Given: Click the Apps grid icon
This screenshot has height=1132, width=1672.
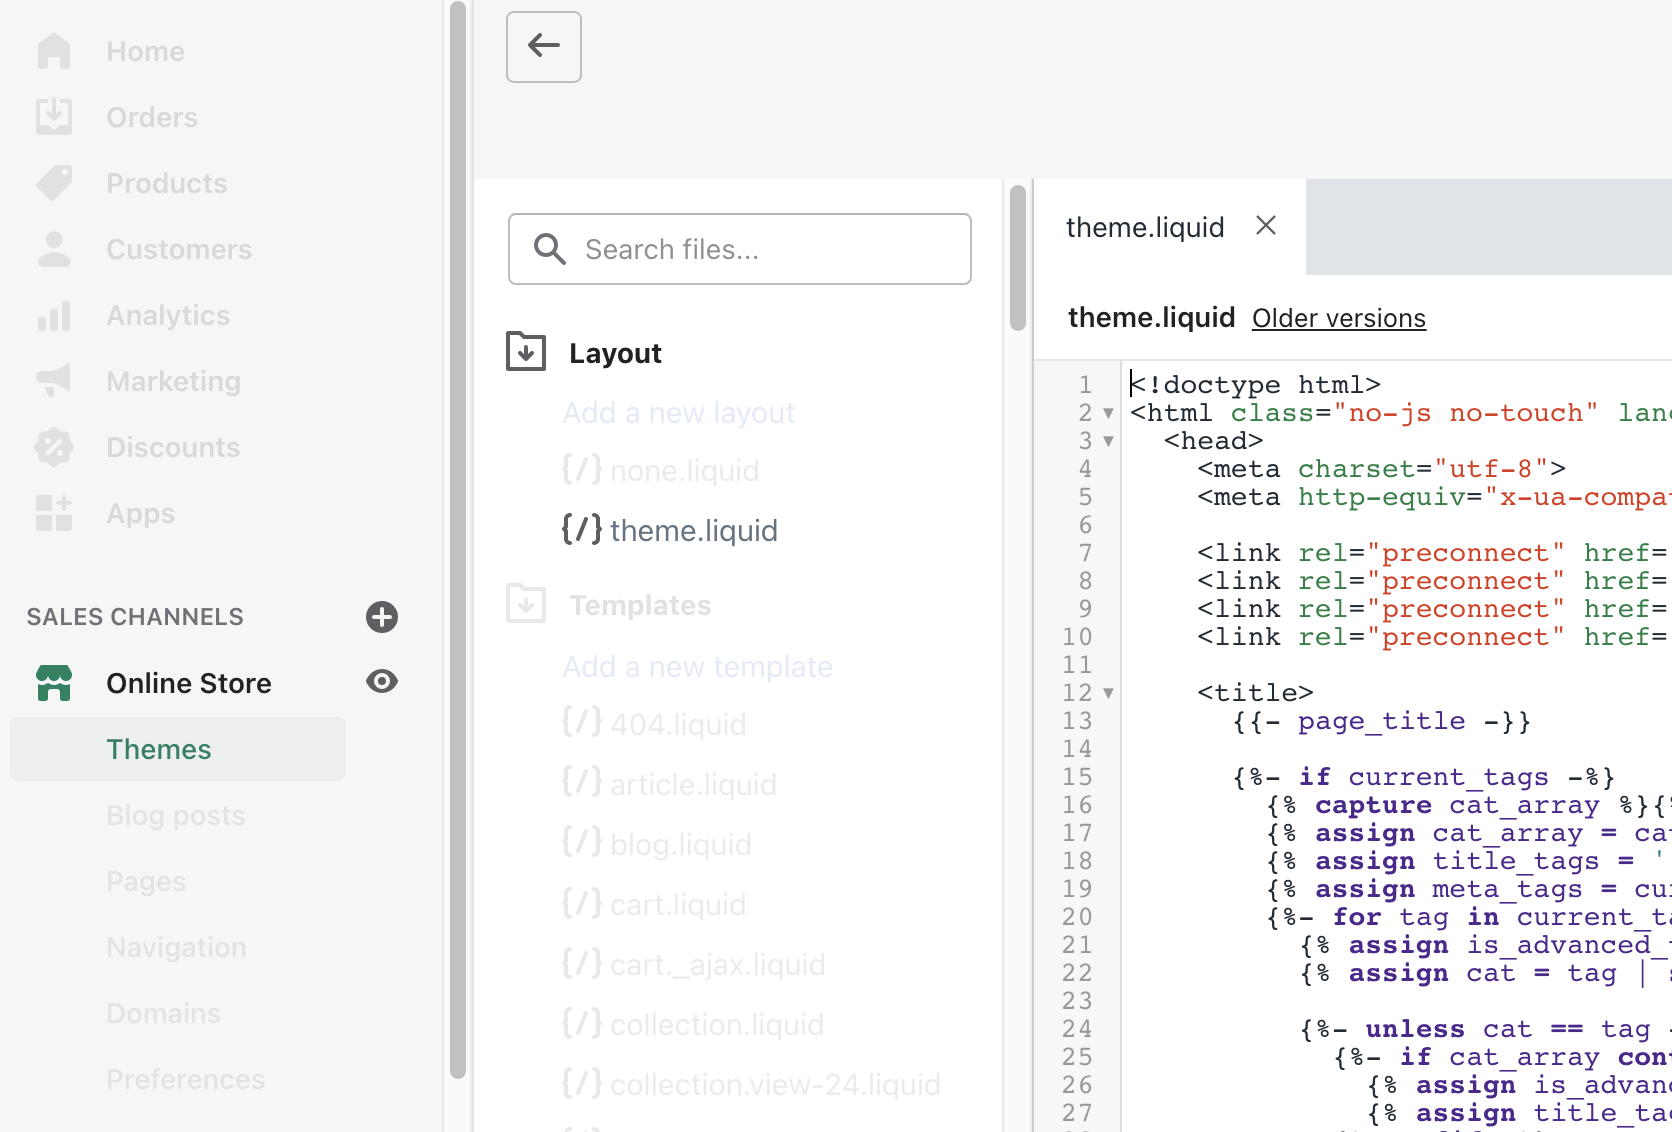Looking at the screenshot, I should (54, 513).
